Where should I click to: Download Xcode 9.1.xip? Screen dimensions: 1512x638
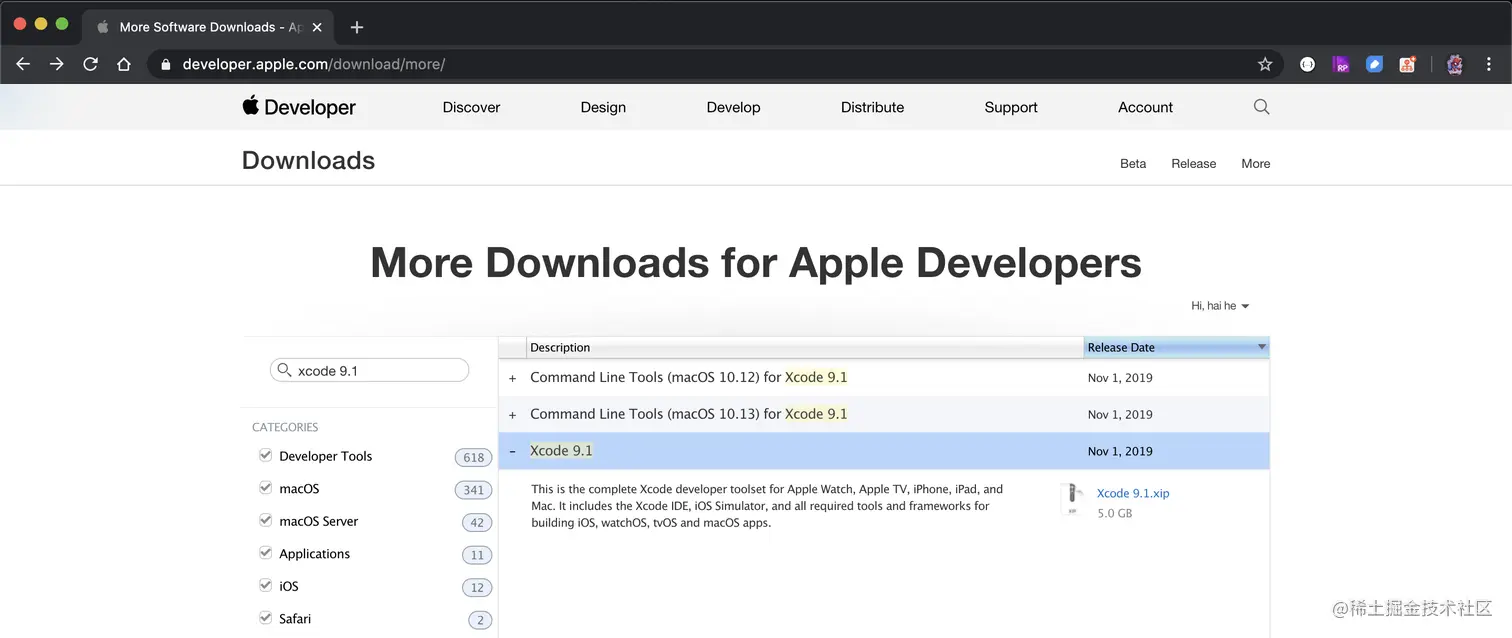point(1133,493)
